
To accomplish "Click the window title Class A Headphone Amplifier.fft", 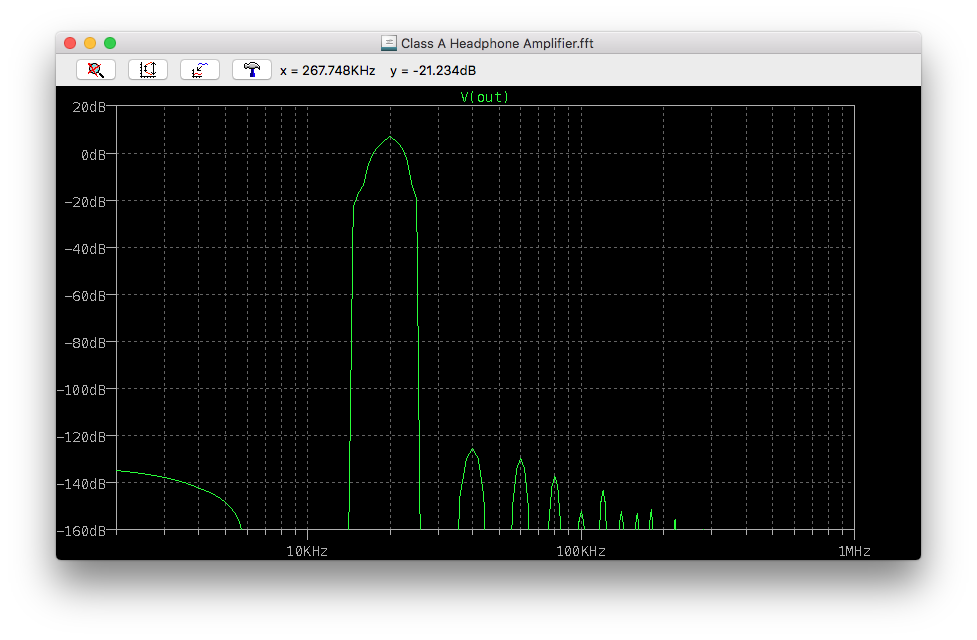I will [497, 44].
